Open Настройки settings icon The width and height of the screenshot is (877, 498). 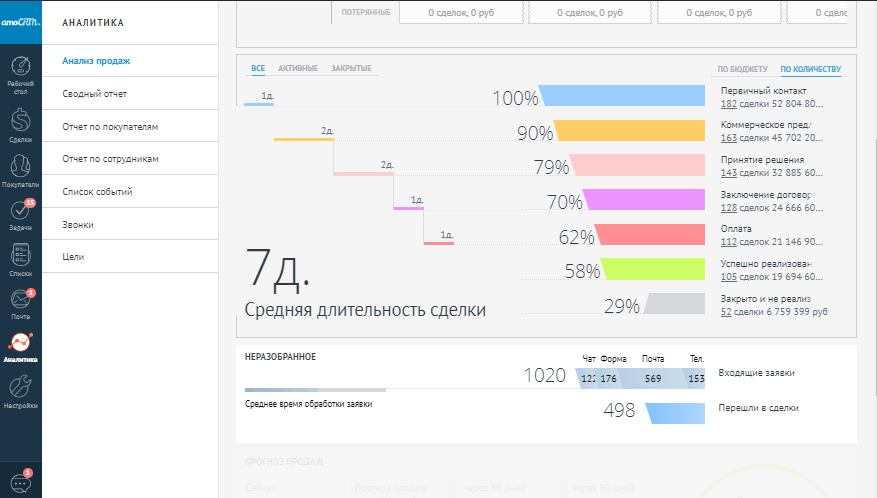(20, 391)
